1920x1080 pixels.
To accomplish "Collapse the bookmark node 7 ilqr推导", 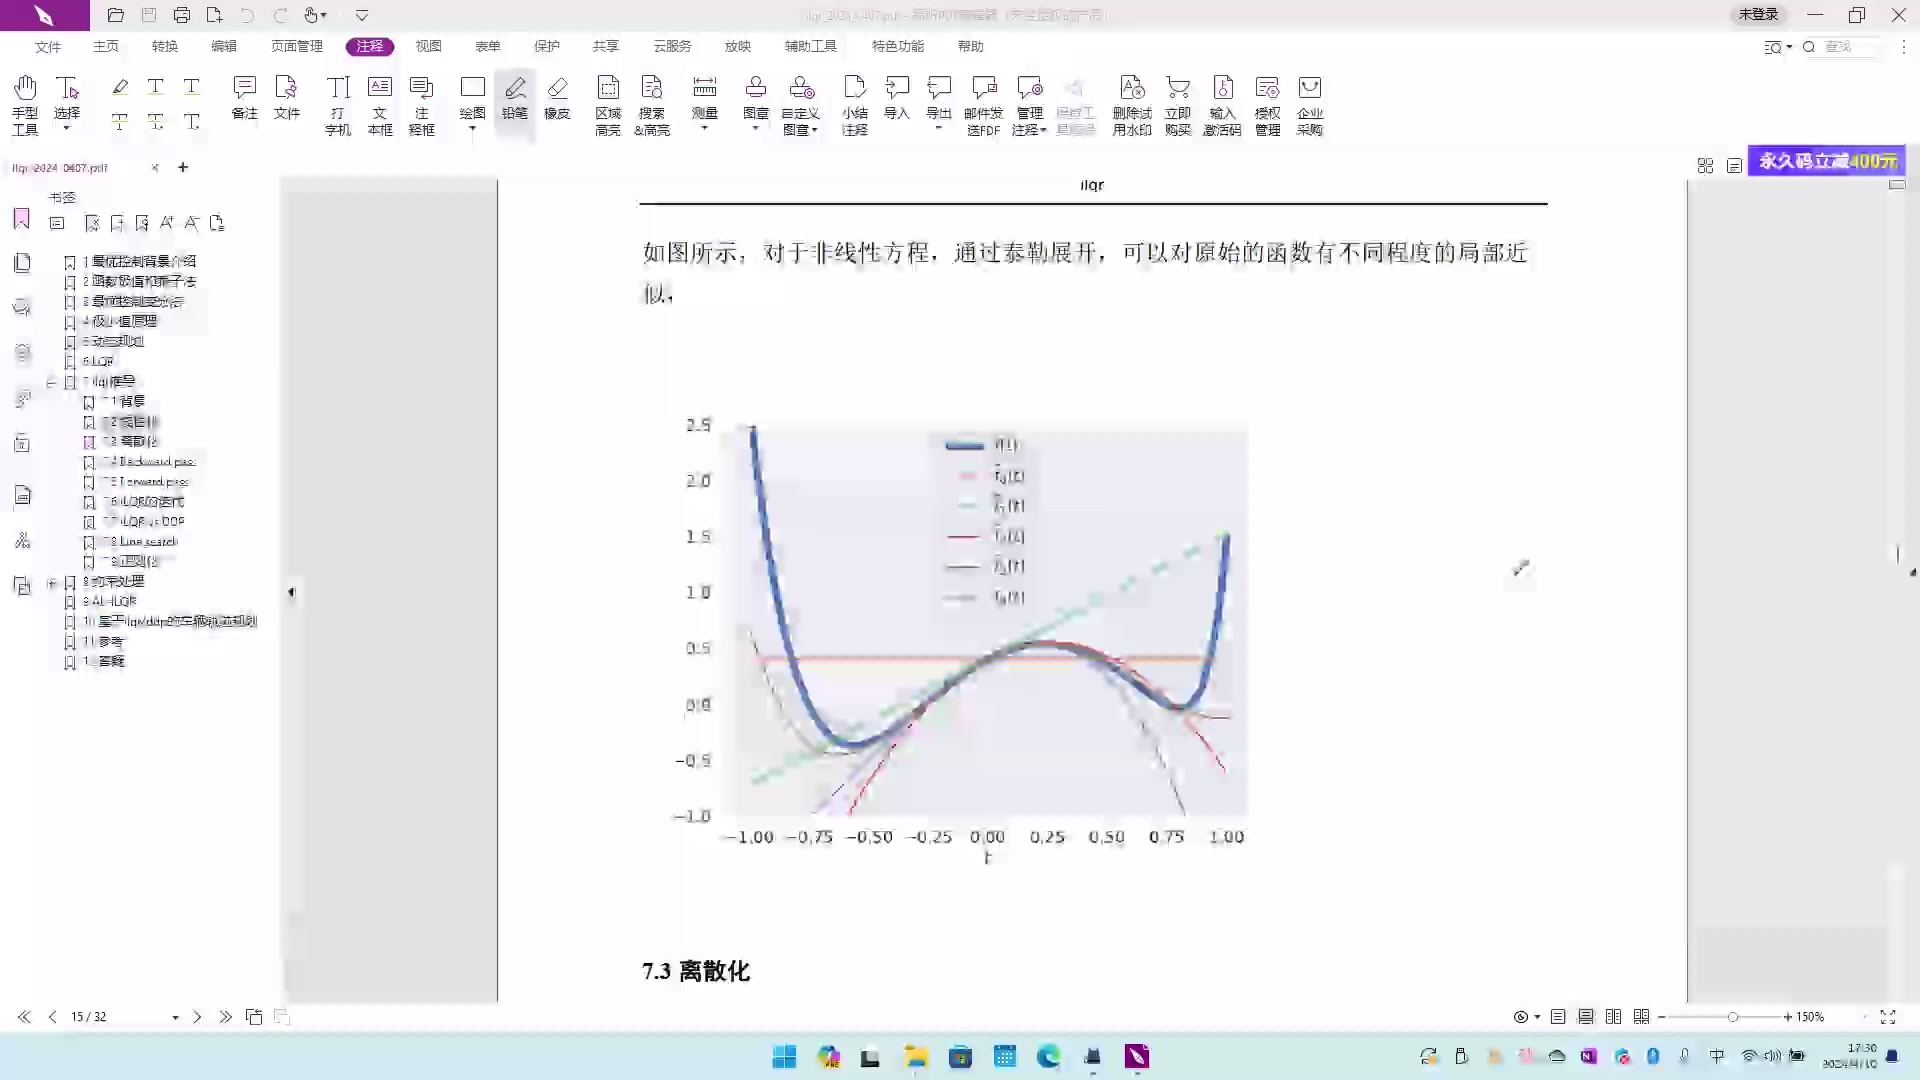I will tap(51, 381).
